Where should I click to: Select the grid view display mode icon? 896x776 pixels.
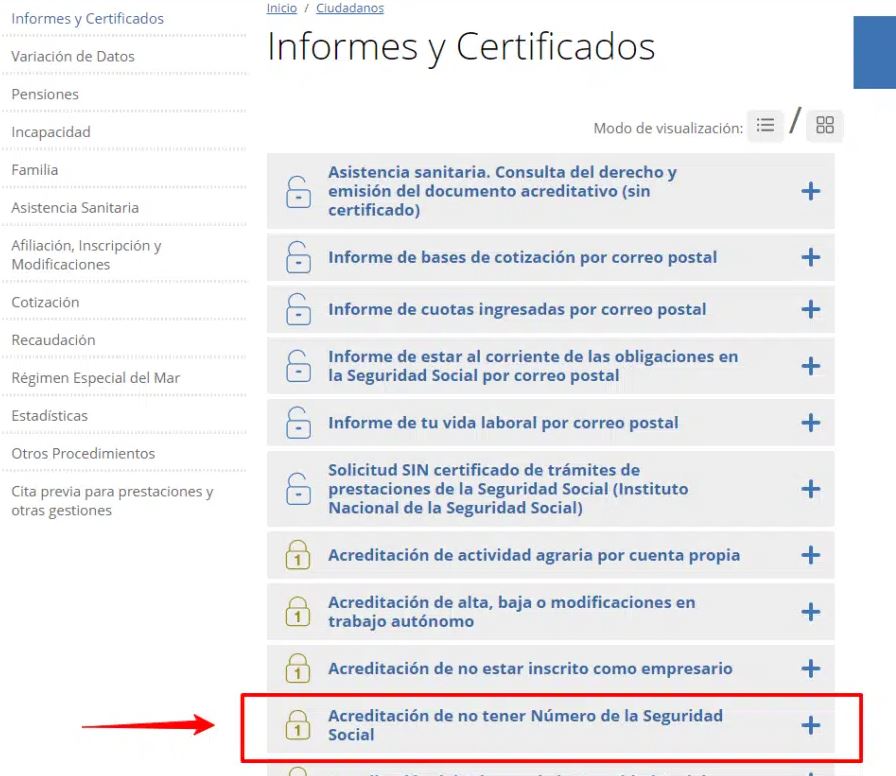tap(823, 125)
